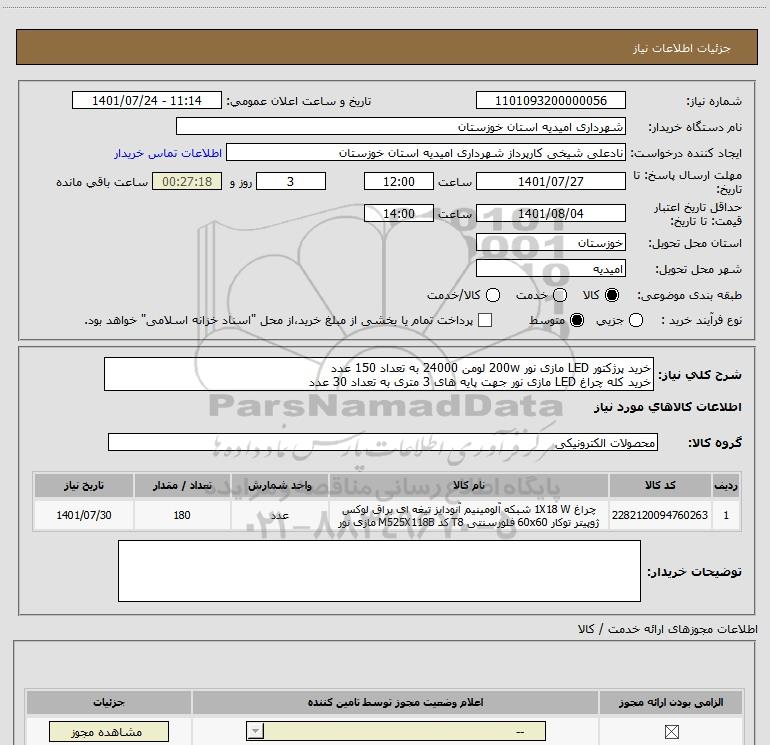770x745 pixels.
Task: Choose the جزیی purchase type radio
Action: coord(635,320)
